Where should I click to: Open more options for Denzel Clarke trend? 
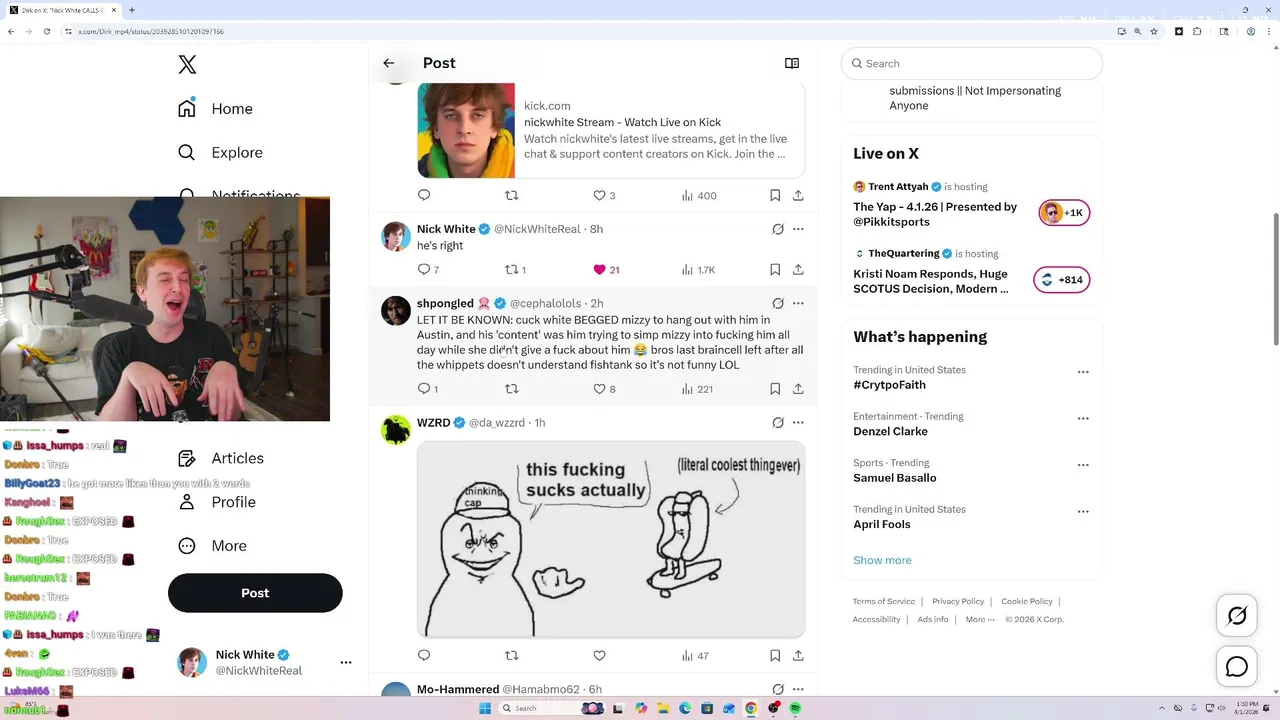pyautogui.click(x=1083, y=418)
